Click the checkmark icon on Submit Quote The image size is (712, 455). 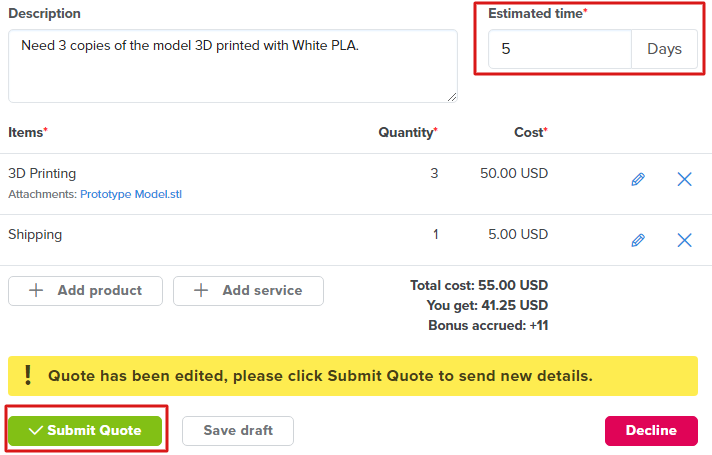[x=36, y=430]
